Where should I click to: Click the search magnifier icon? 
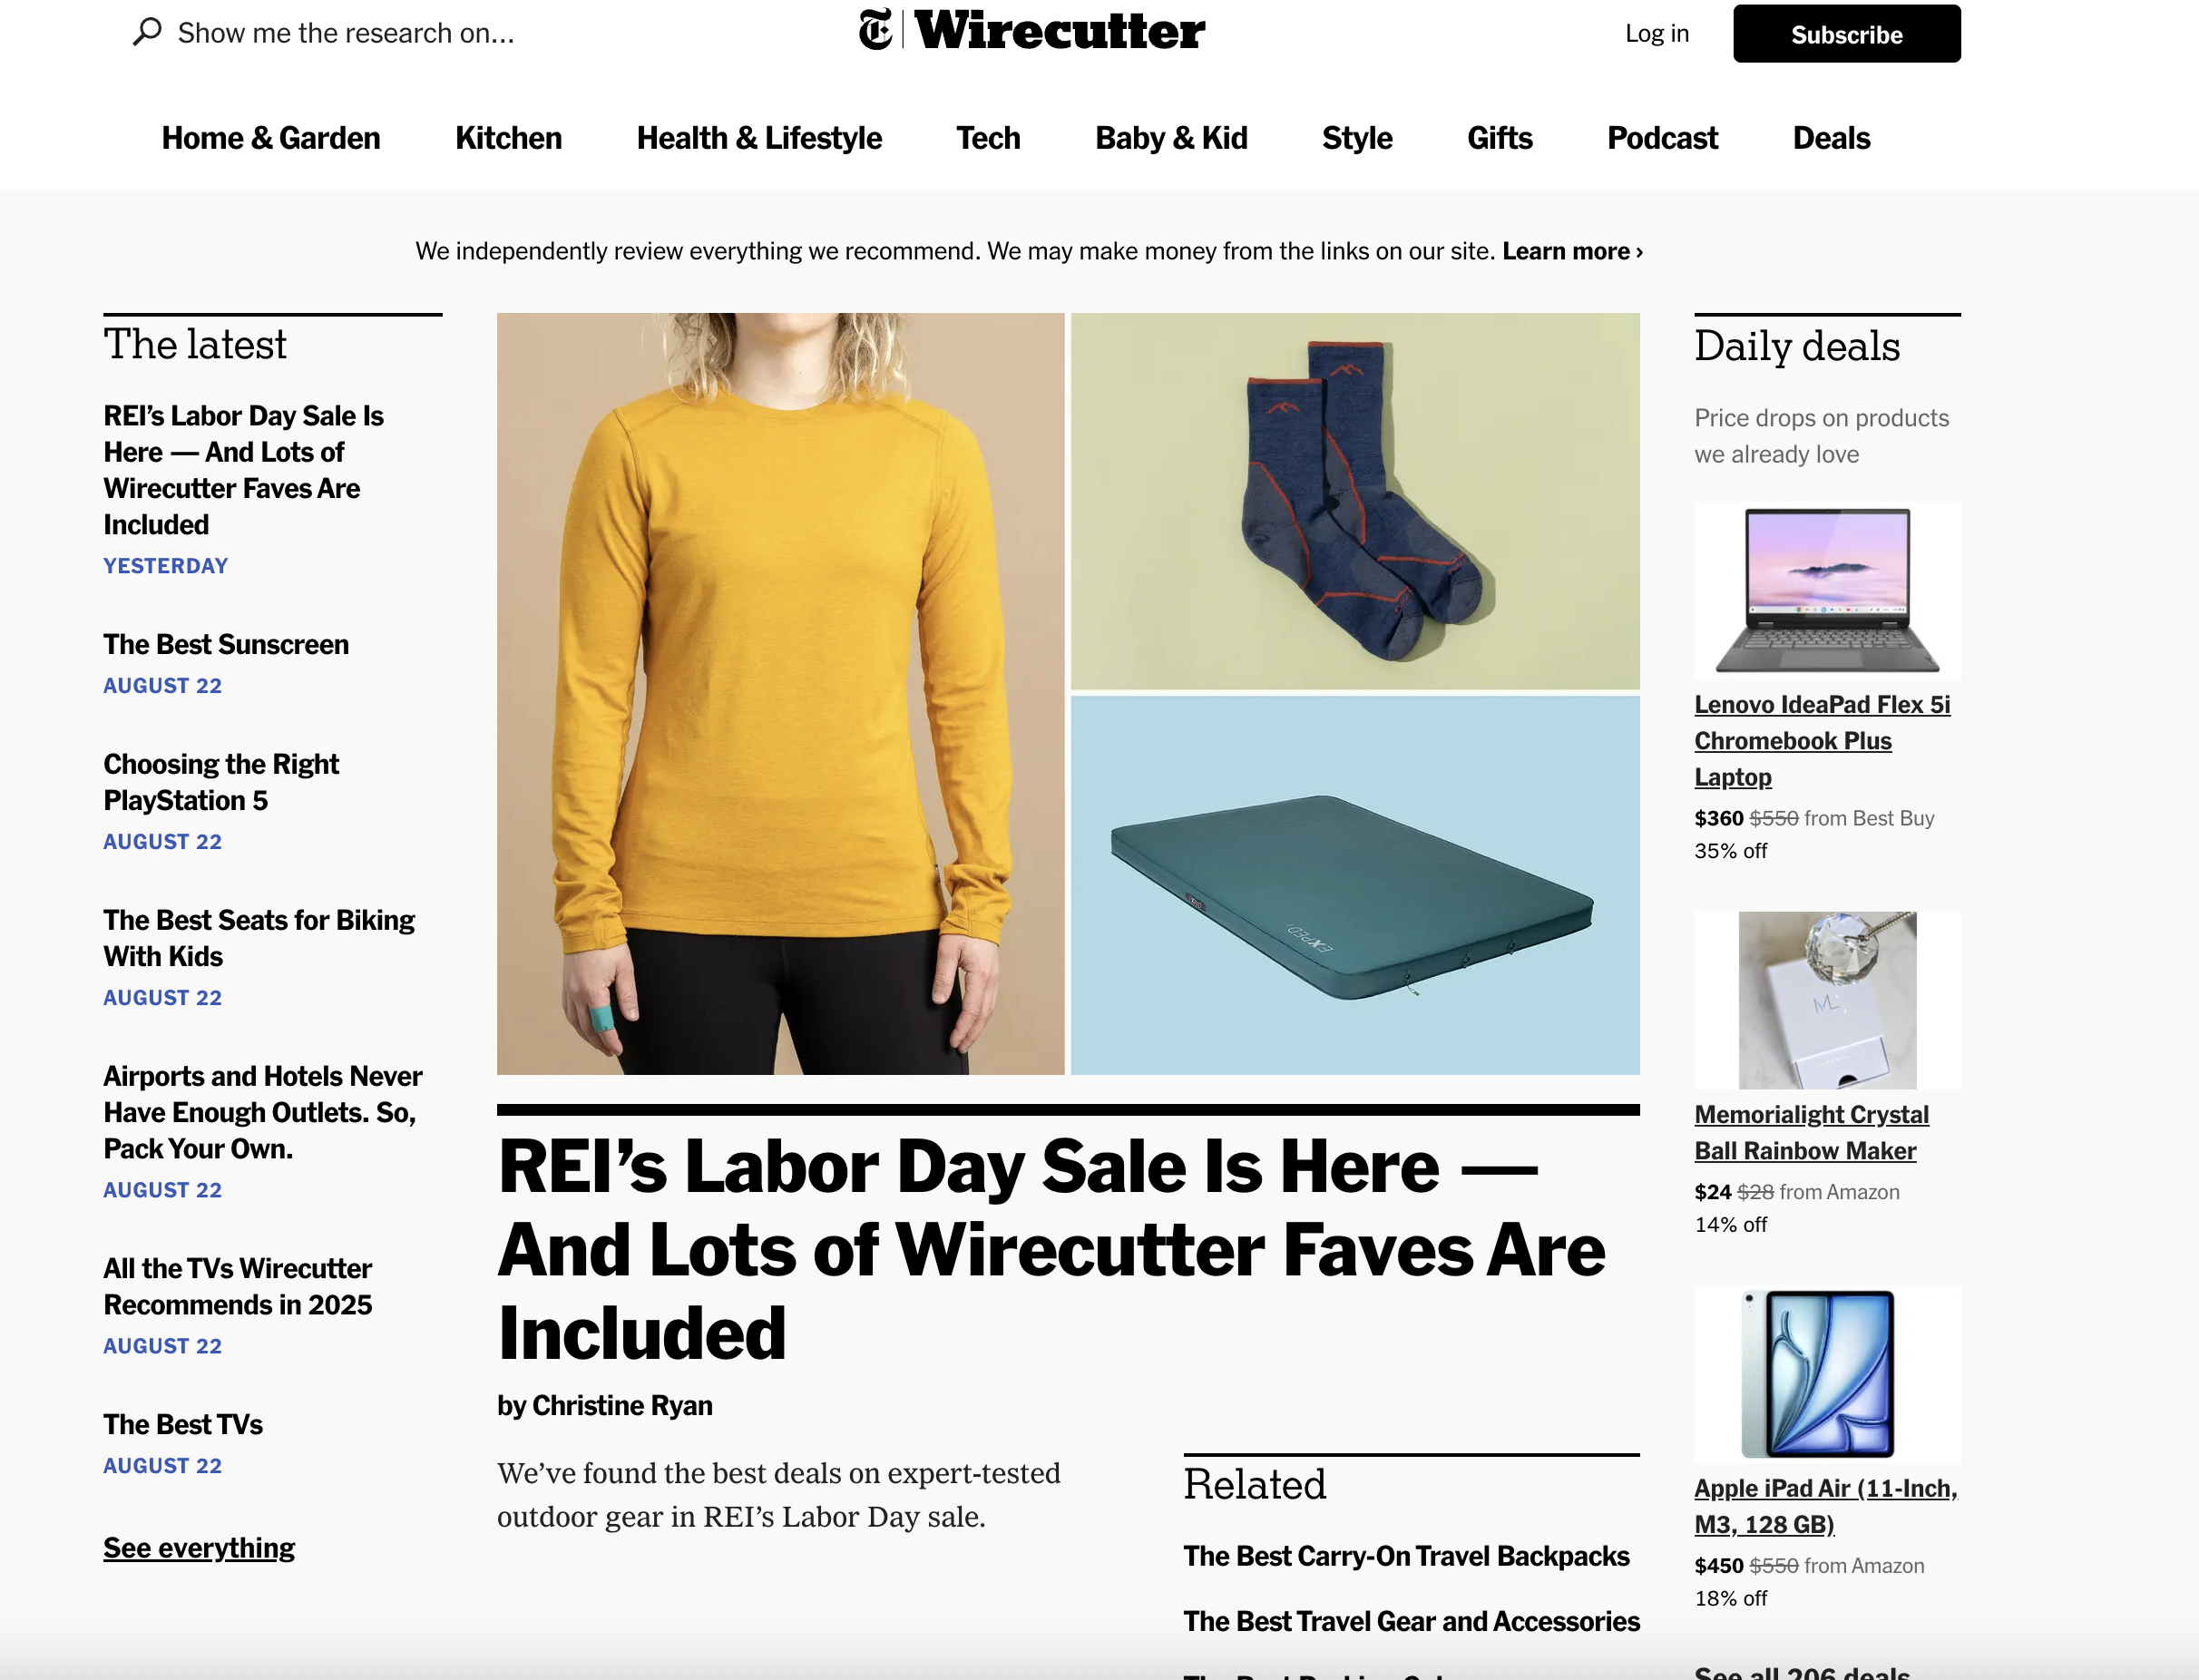[x=147, y=32]
